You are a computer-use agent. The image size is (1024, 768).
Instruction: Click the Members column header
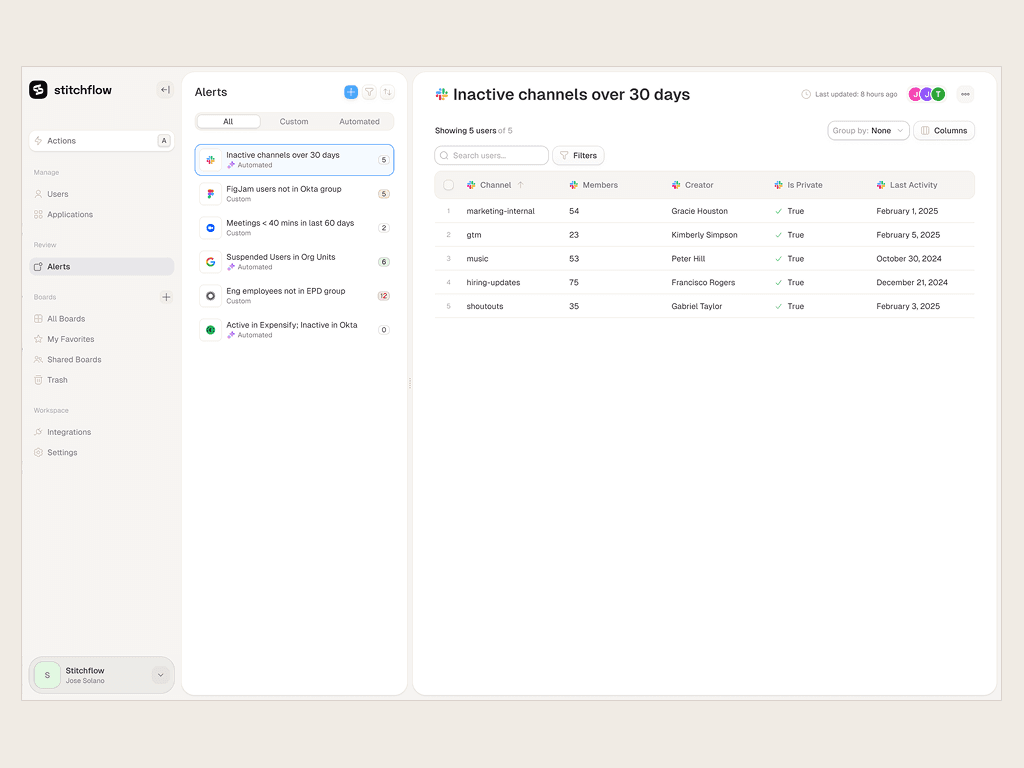click(x=593, y=185)
